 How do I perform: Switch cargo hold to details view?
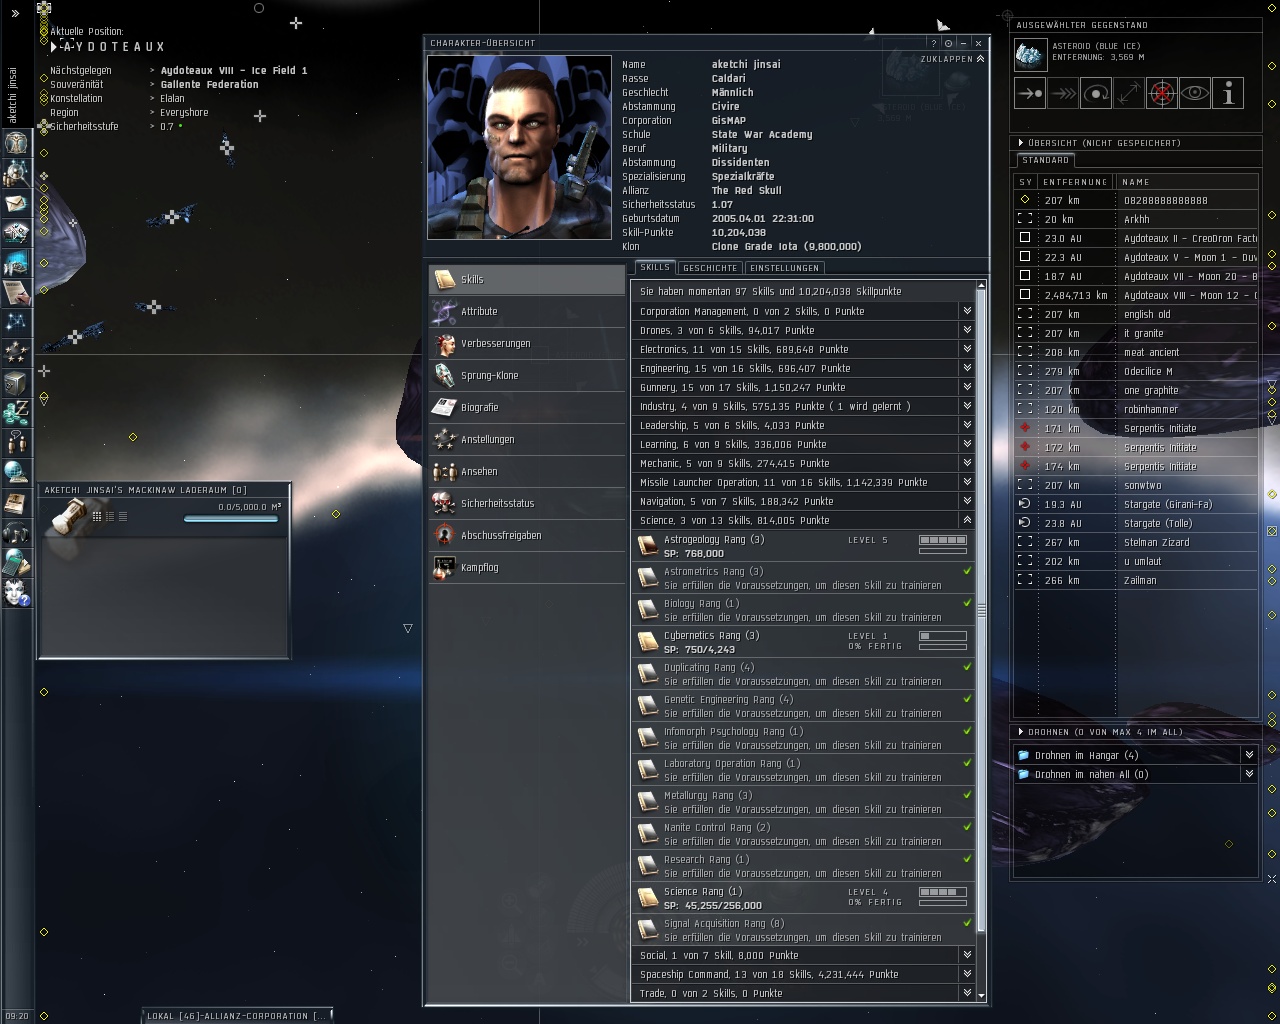pos(110,516)
